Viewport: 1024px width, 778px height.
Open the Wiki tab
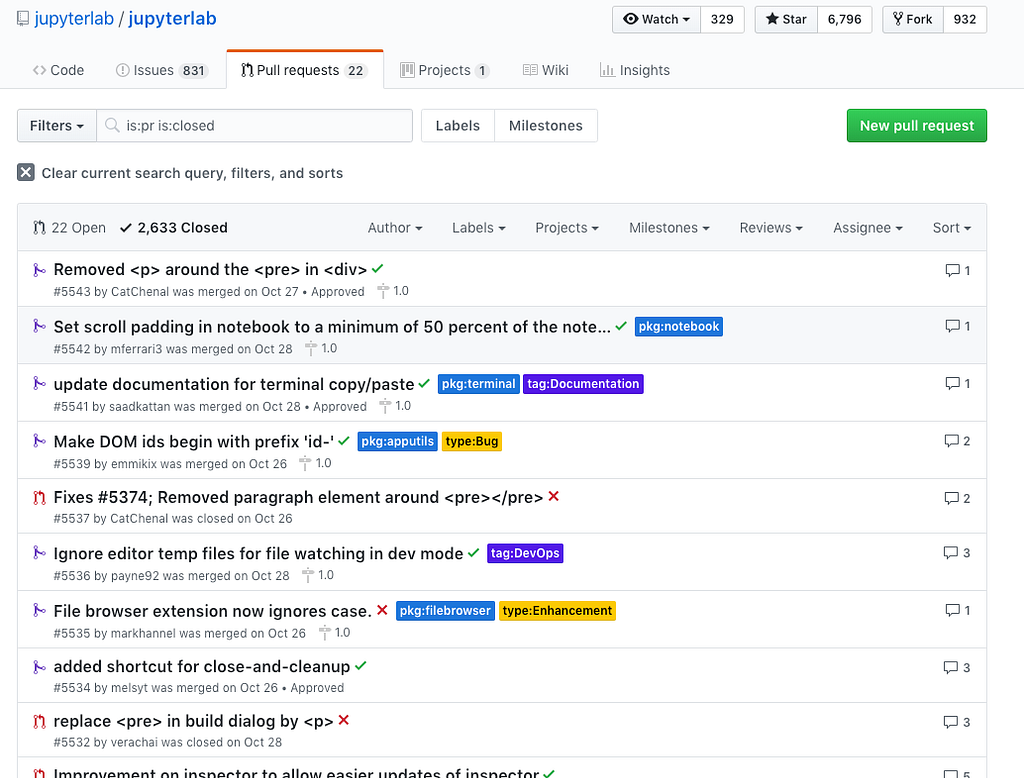tap(546, 70)
